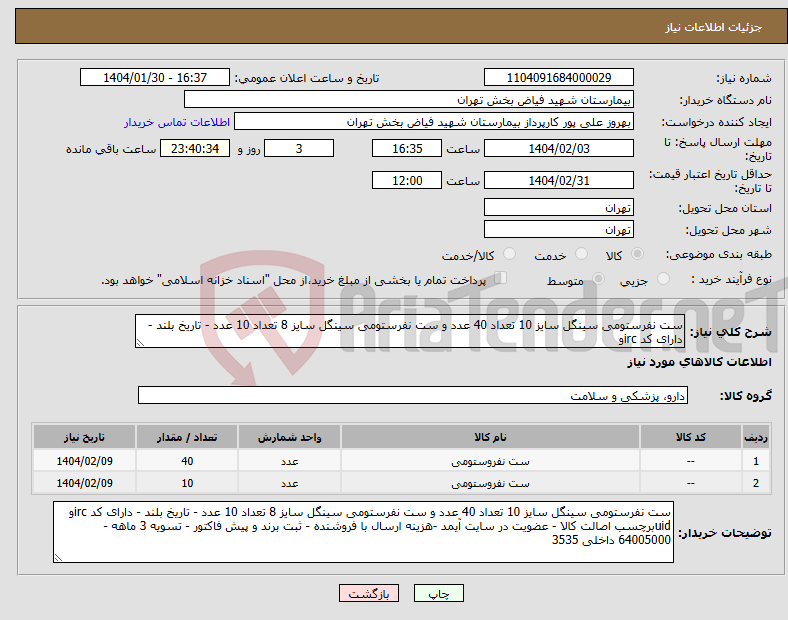Click the تاریخ نیاز column header
Screen dimensions: 788x620
click(x=84, y=437)
